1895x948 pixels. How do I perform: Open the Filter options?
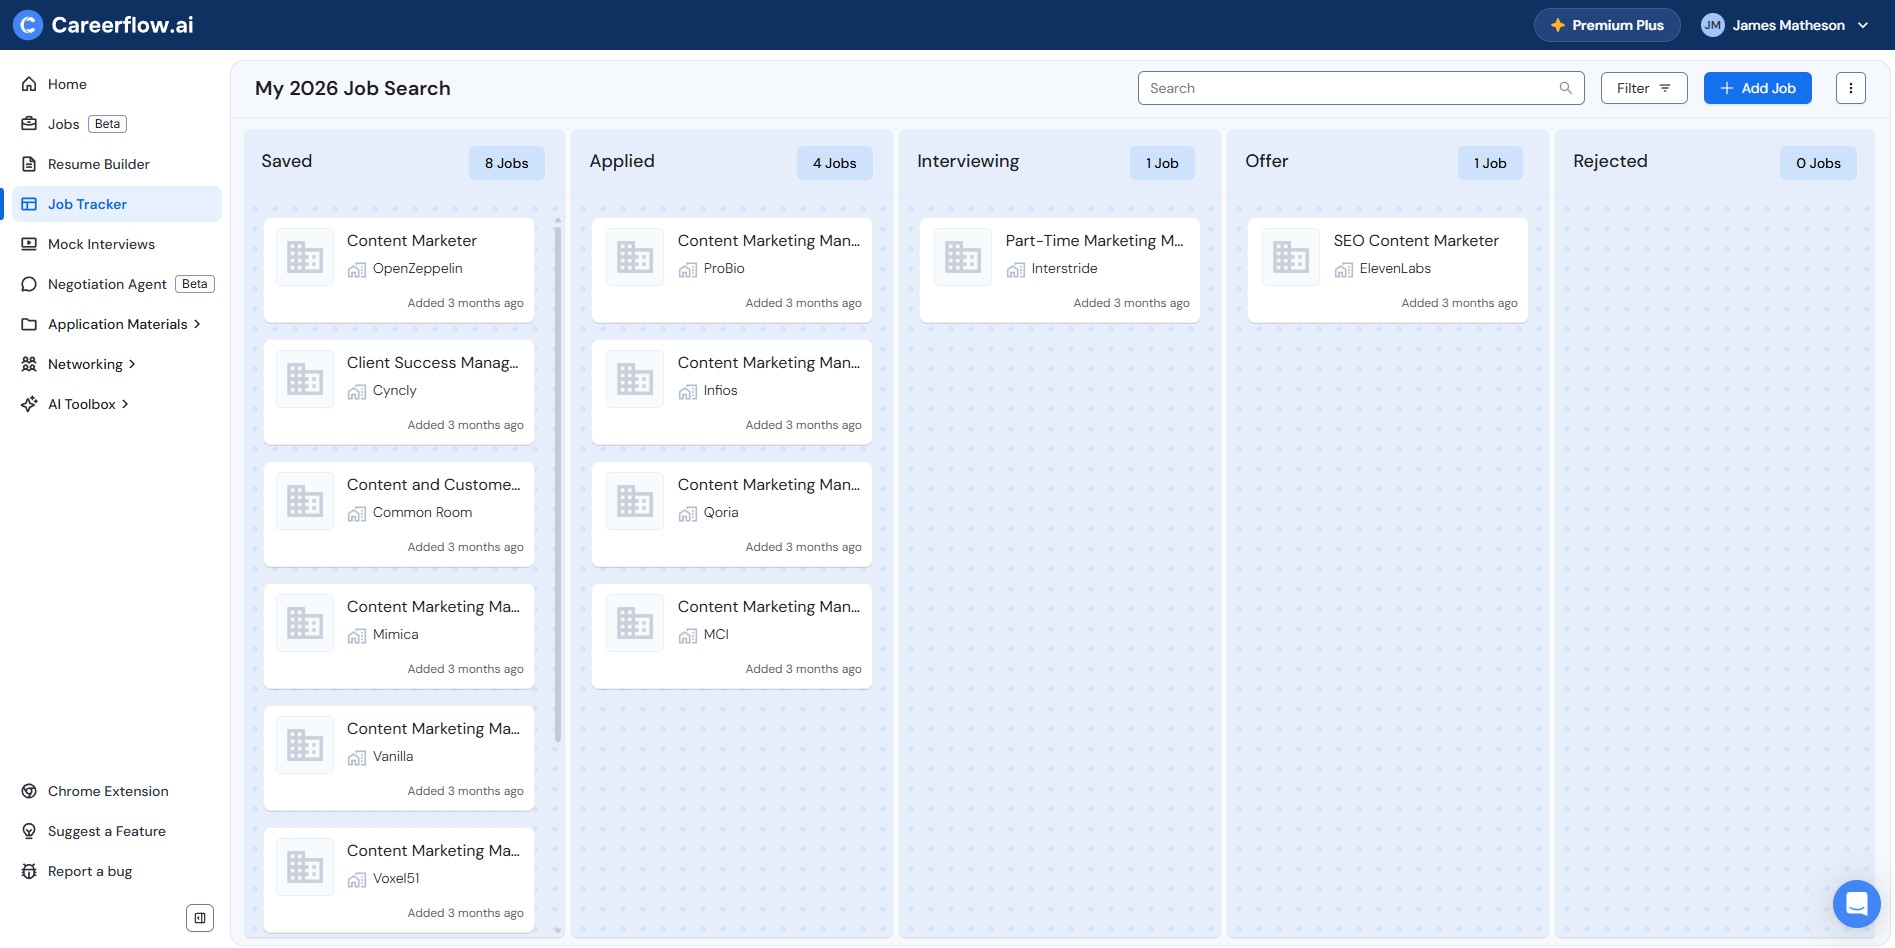pyautogui.click(x=1643, y=87)
